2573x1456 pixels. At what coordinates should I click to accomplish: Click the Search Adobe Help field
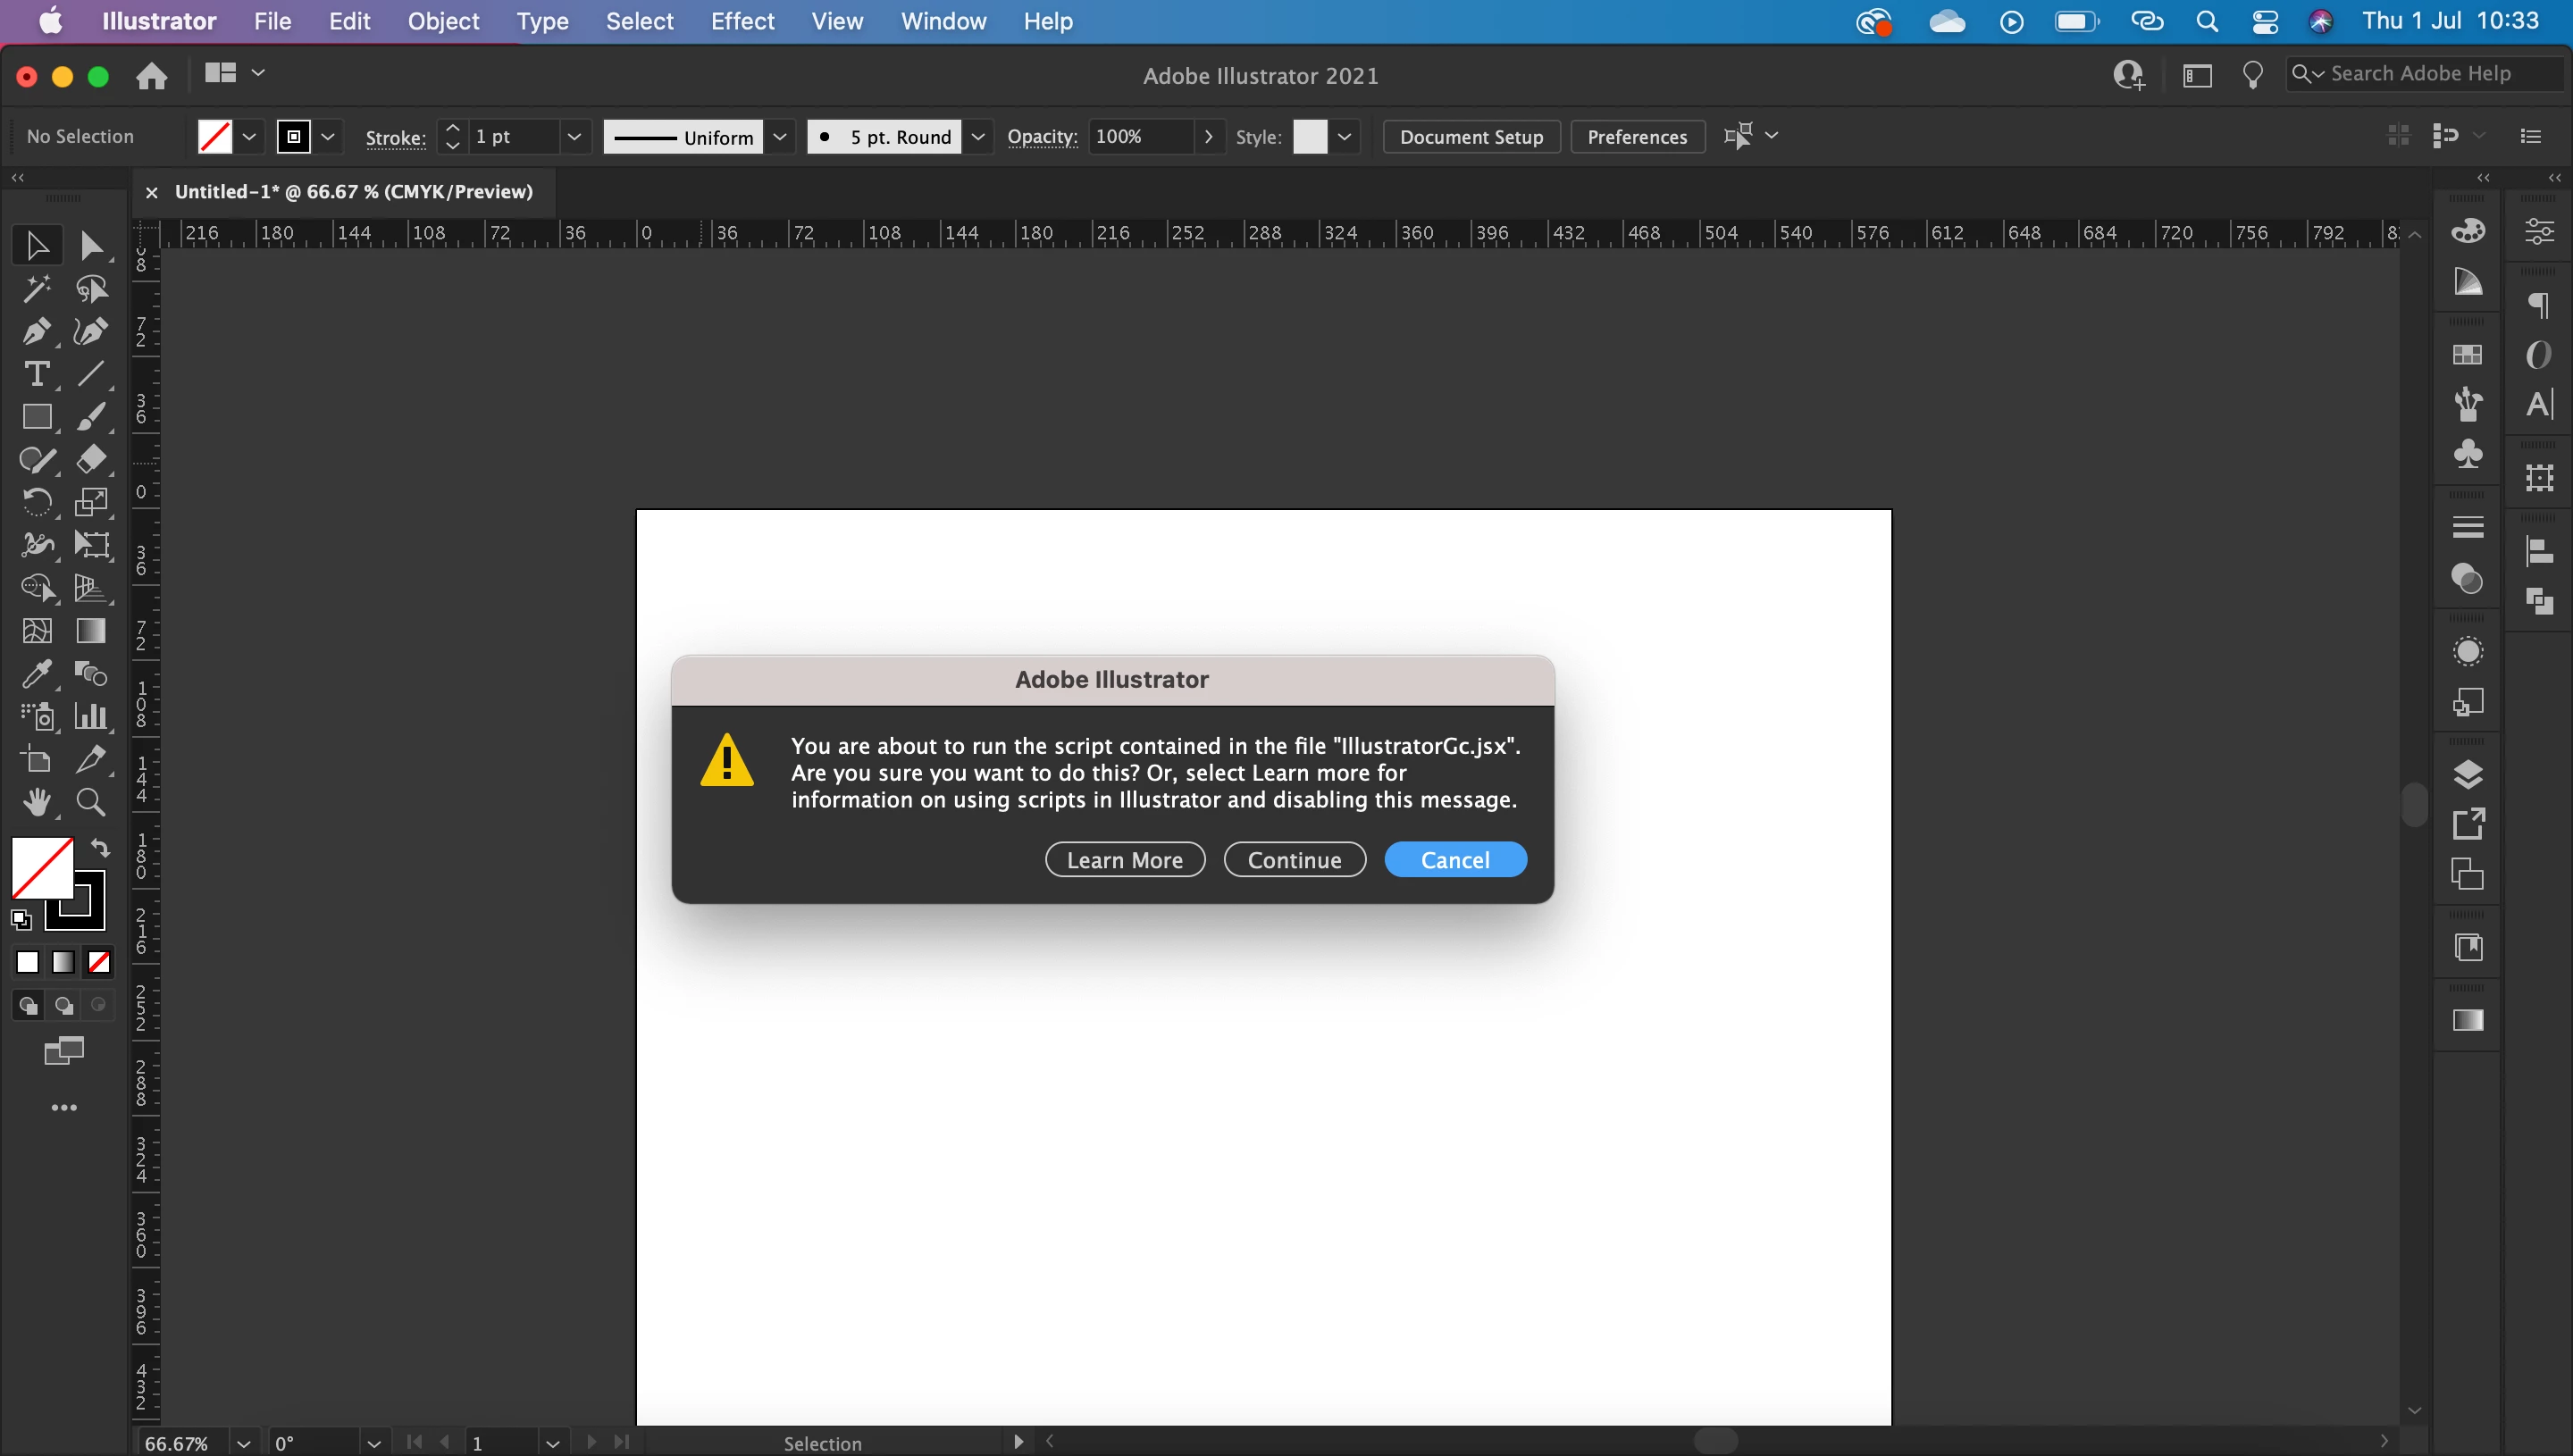[x=2420, y=74]
